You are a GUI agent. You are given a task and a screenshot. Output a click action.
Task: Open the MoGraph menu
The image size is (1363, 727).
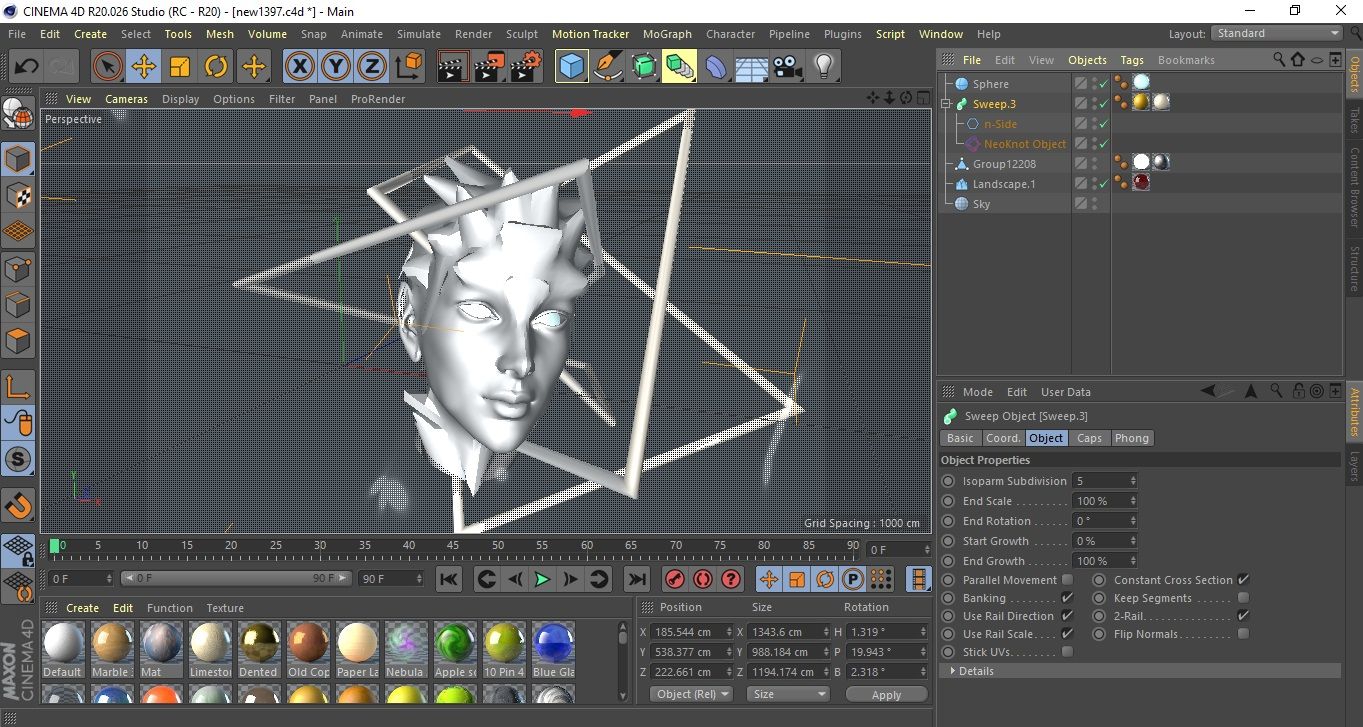[667, 34]
